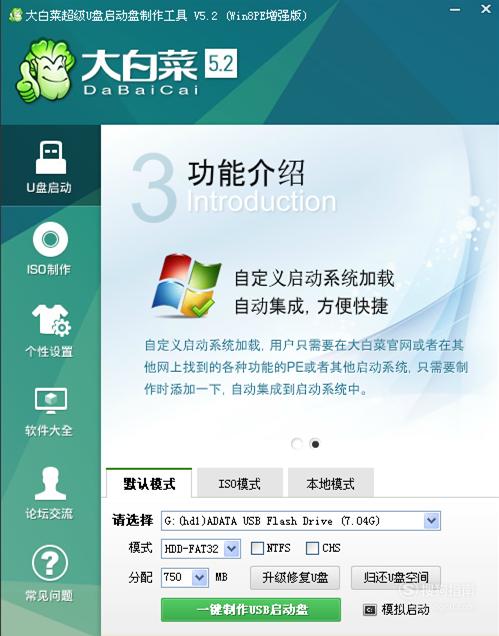Switch to the 本地模式 tab

click(331, 483)
